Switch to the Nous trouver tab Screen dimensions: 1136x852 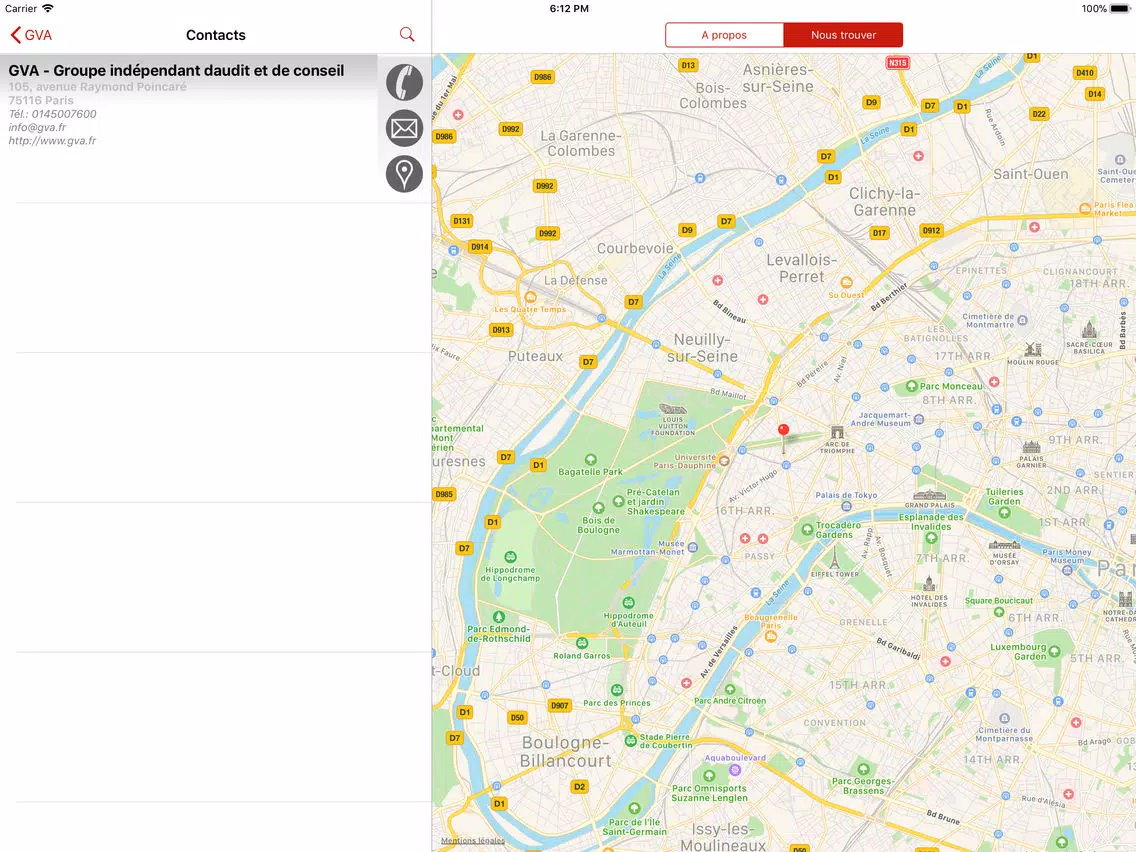pyautogui.click(x=843, y=35)
